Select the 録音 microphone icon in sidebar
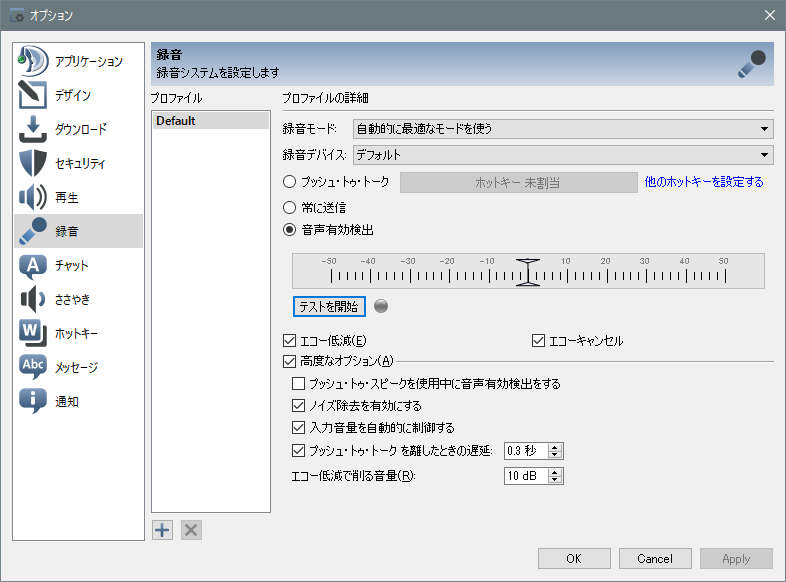786x582 pixels. (x=33, y=231)
